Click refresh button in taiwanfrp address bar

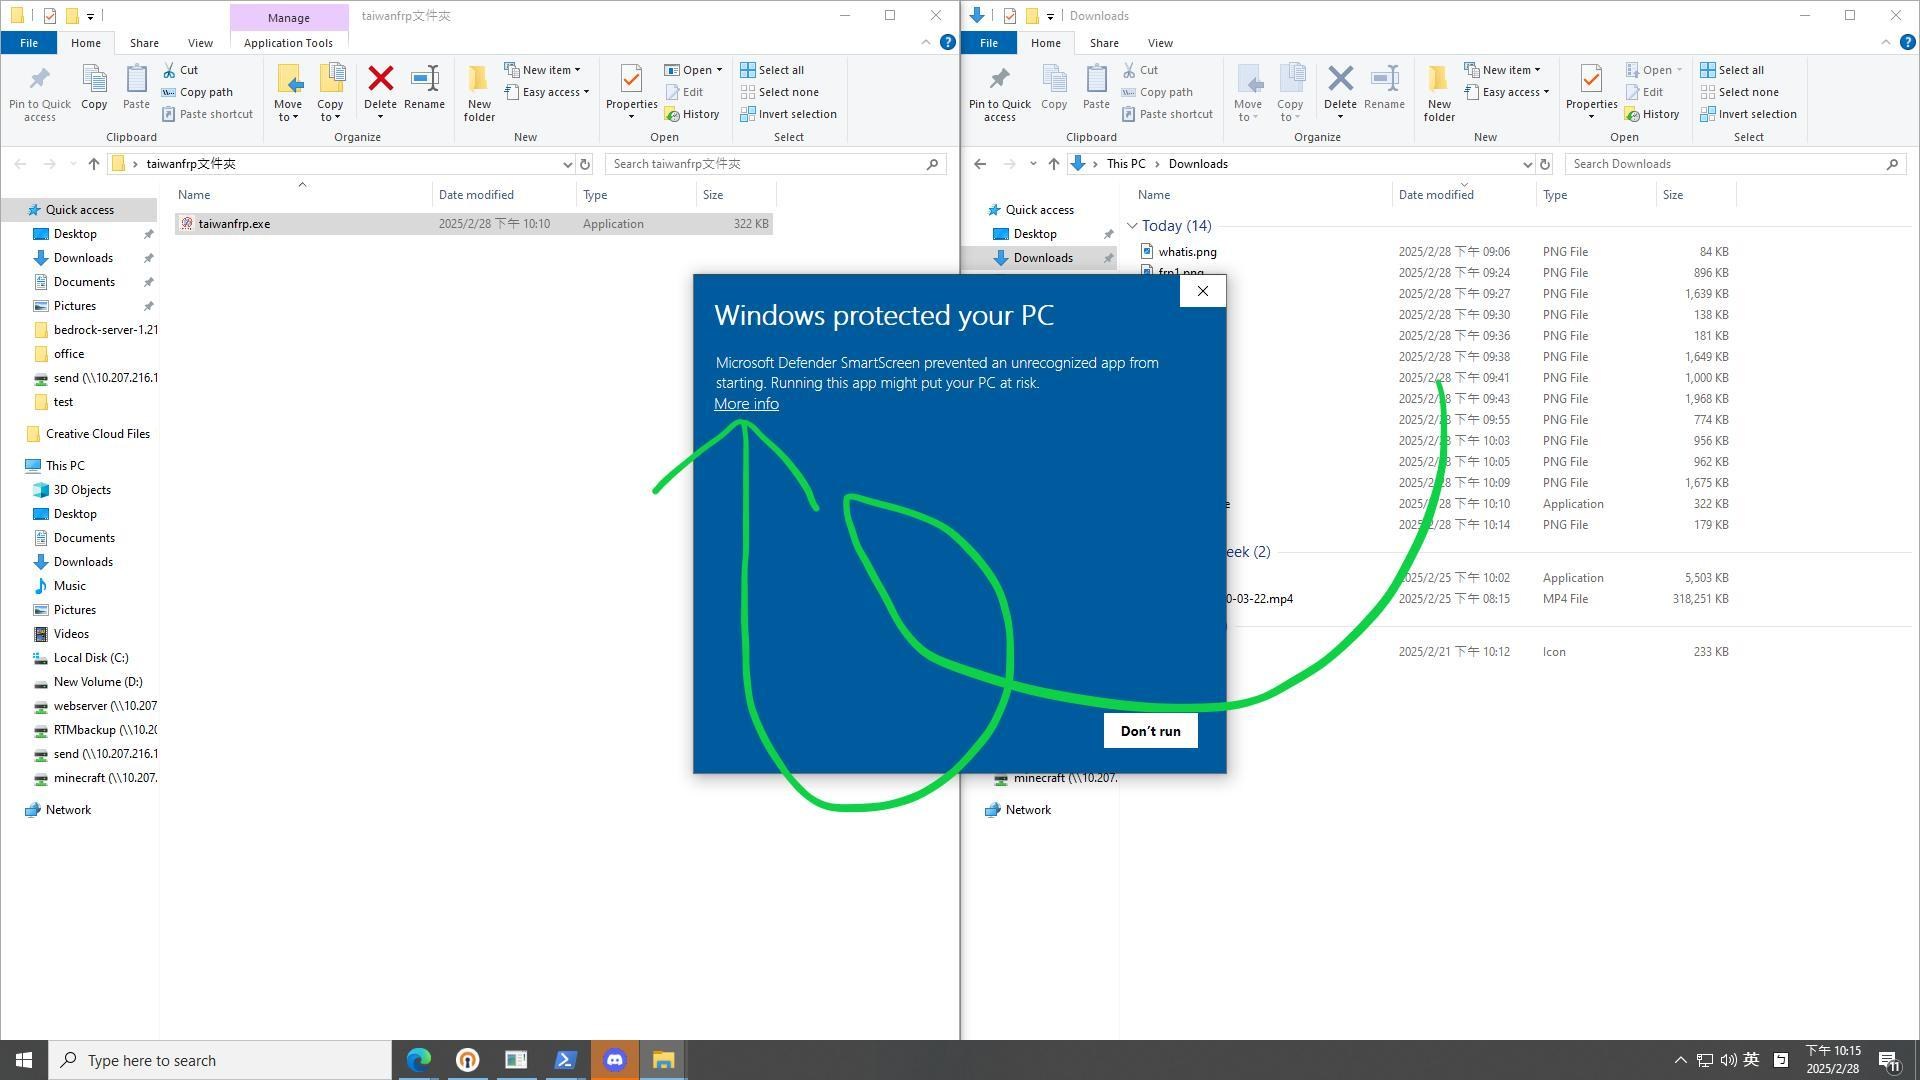coord(585,164)
